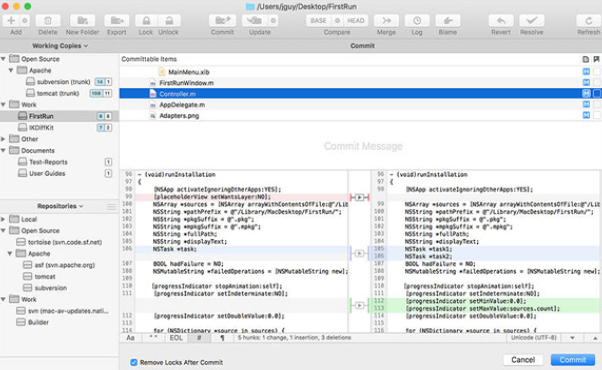Click the modified status badge for Adapters.png
602x370 pixels.
coord(586,115)
